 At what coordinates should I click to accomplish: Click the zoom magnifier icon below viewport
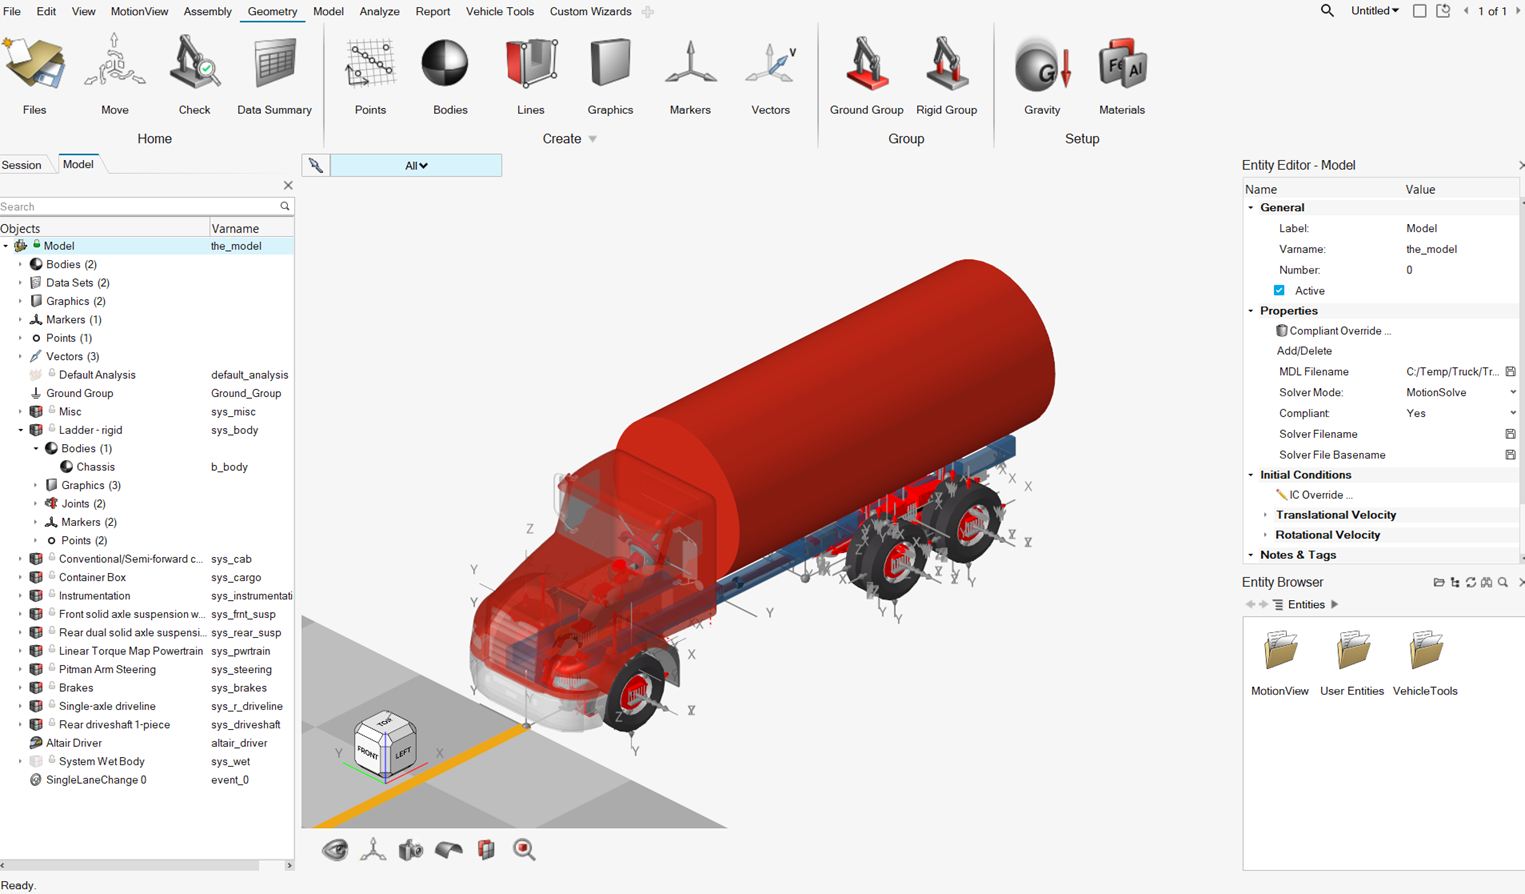tap(524, 849)
